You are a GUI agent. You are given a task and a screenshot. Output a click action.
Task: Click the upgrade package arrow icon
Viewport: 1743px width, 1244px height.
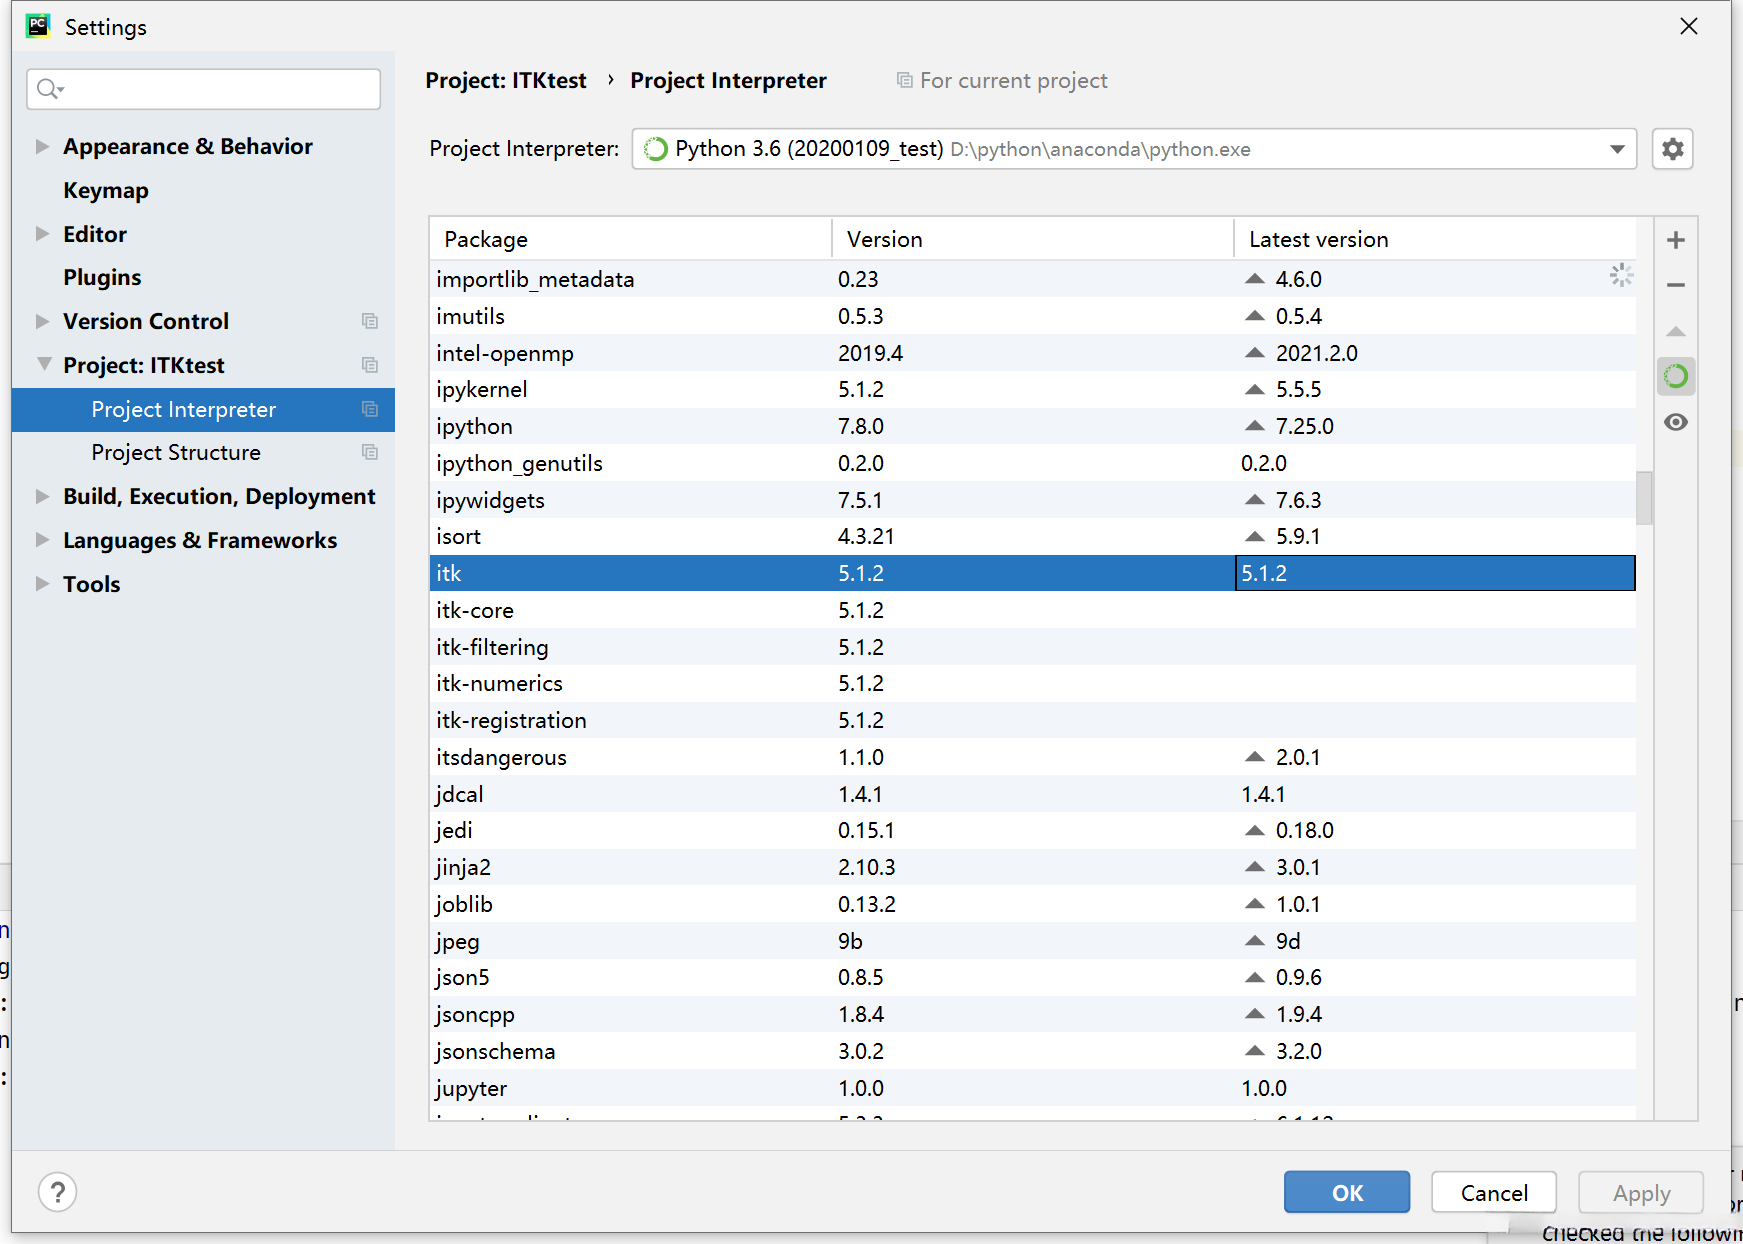click(1676, 331)
